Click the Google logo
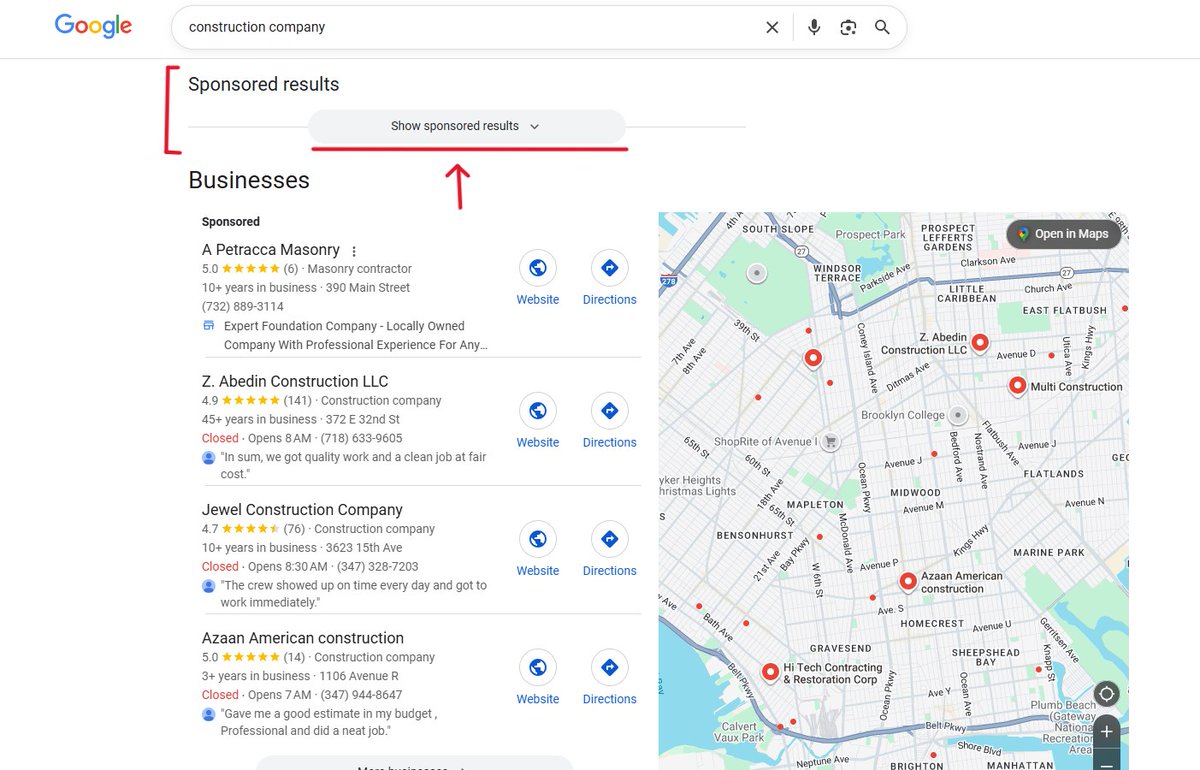This screenshot has height=770, width=1200. pos(94,26)
